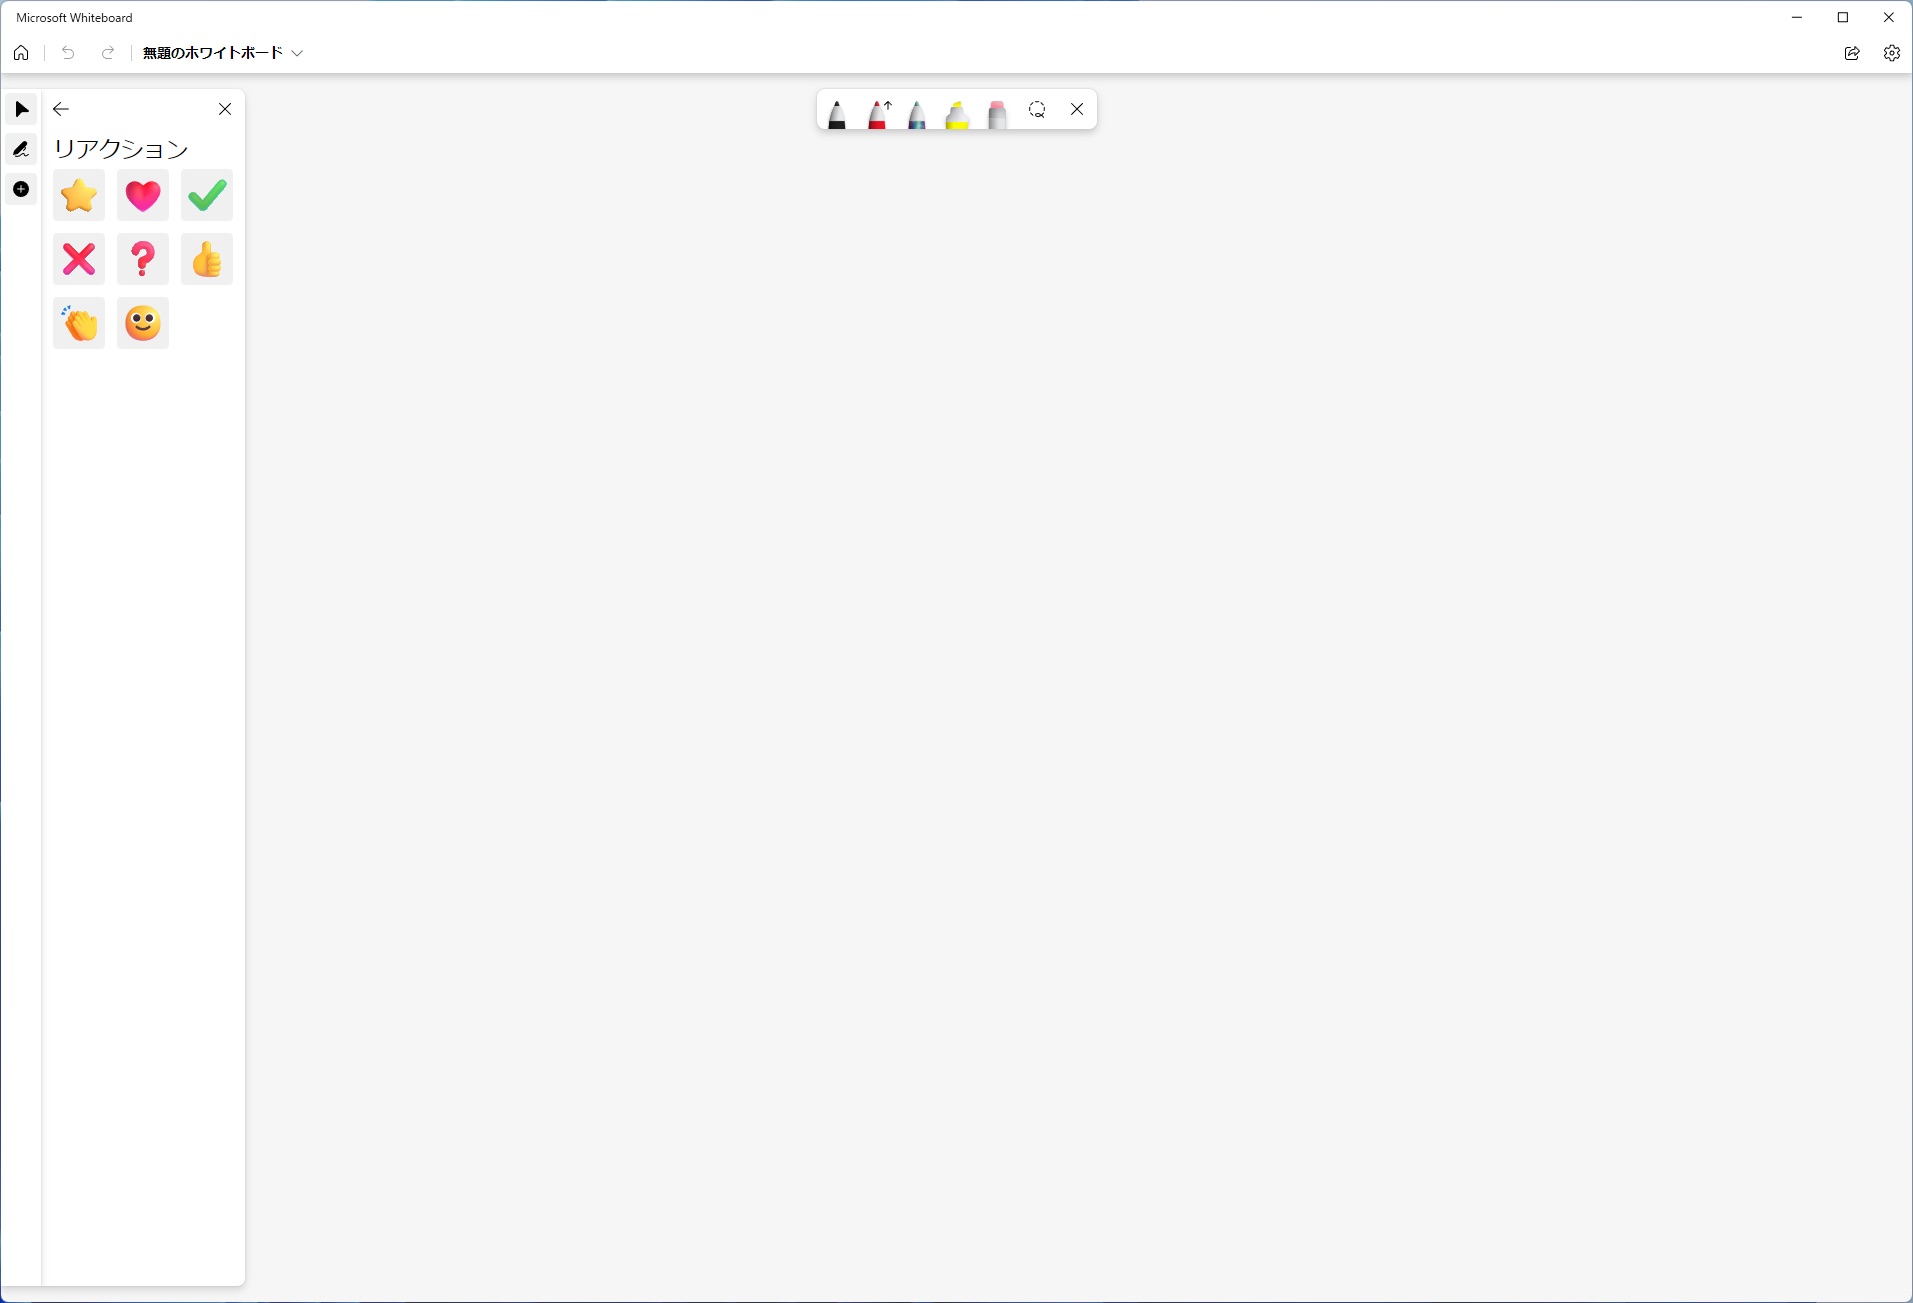Open the whiteboard title dropdown
The image size is (1913, 1303).
pos(297,53)
